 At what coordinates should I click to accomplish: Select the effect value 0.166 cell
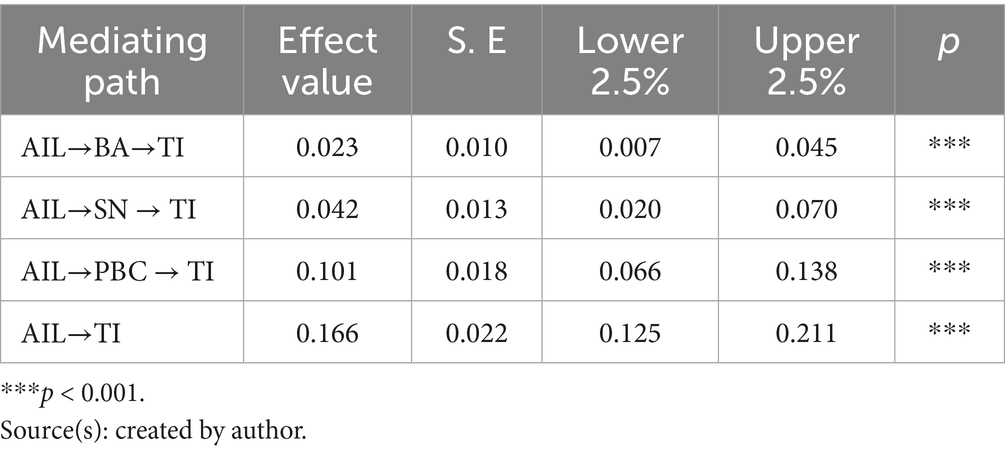328,332
